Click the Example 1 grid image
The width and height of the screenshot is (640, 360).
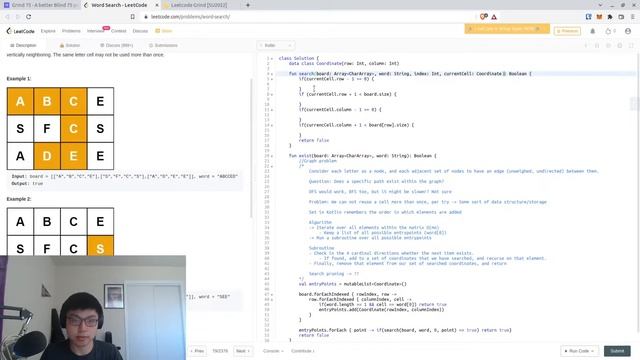(x=60, y=129)
